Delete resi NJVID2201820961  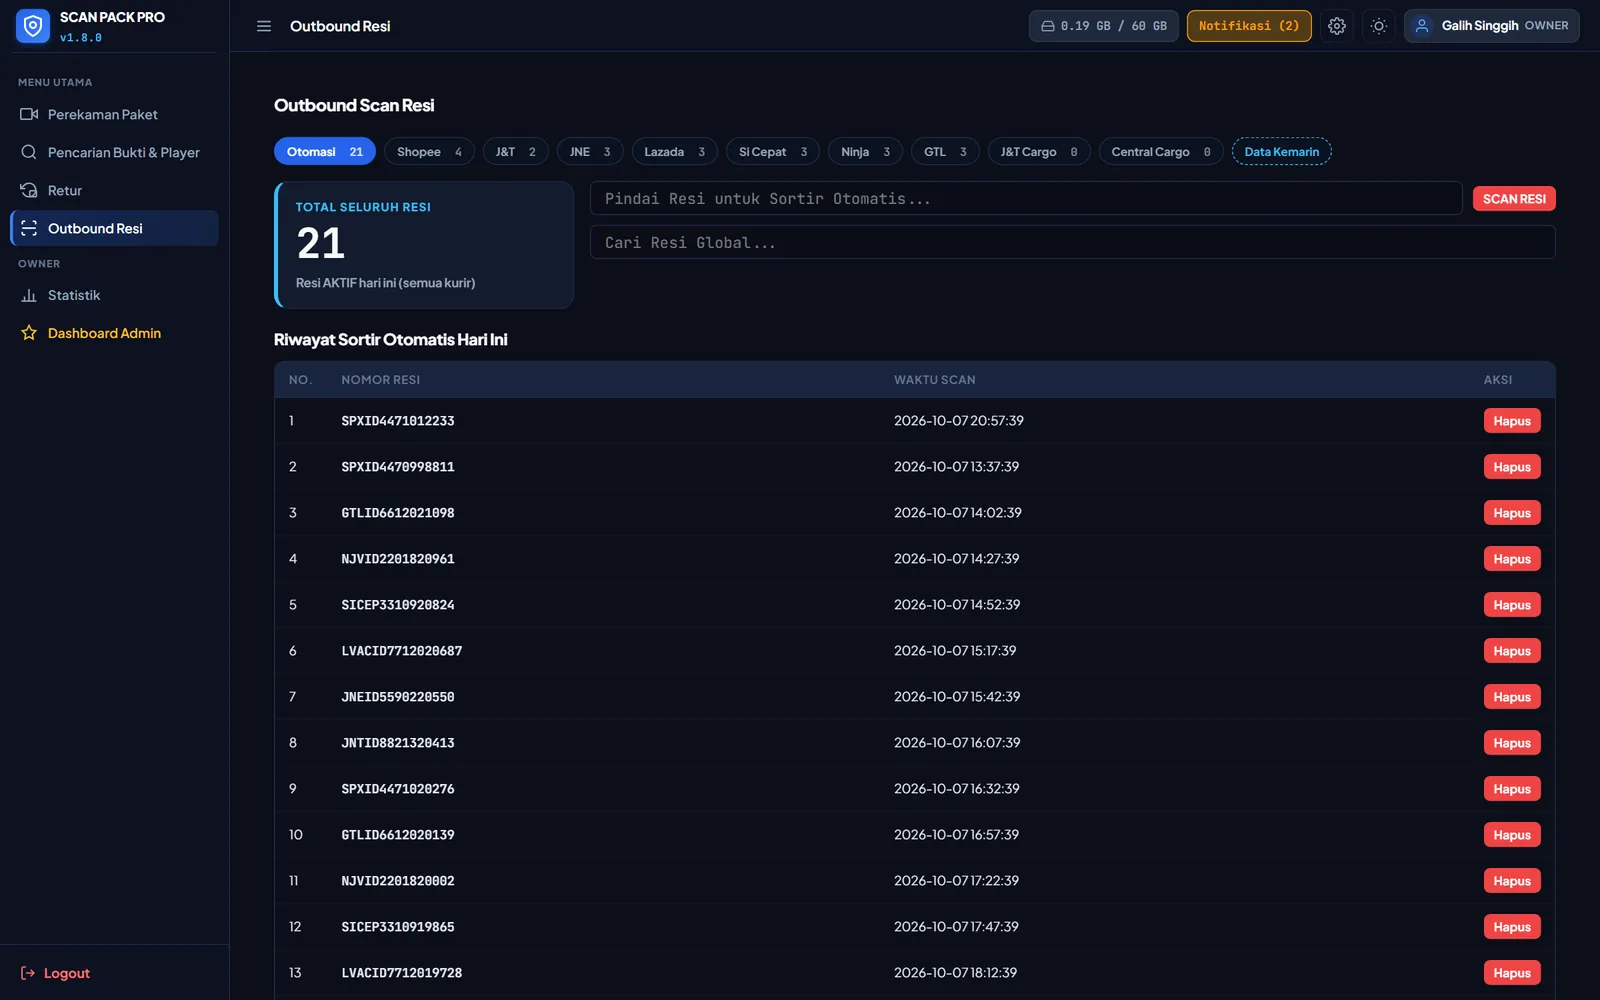point(1512,559)
